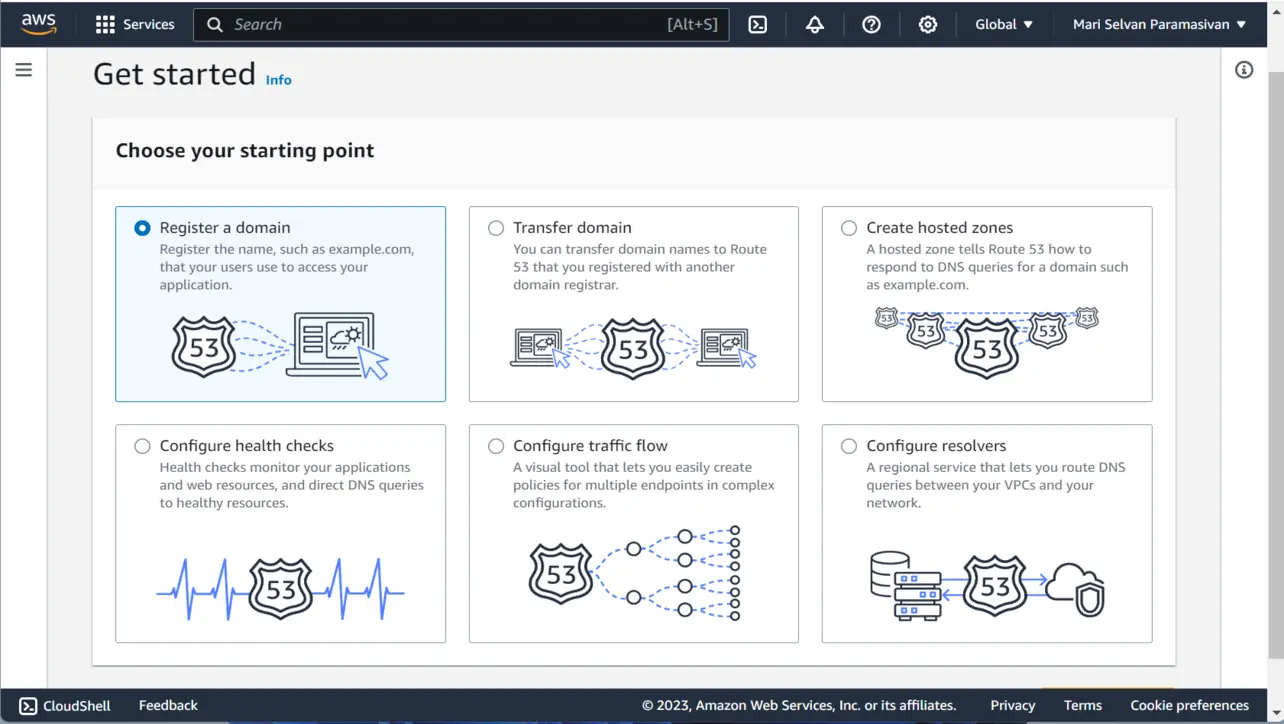The image size is (1284, 724).
Task: Click the traffic flow tree illustration
Action: [634, 574]
